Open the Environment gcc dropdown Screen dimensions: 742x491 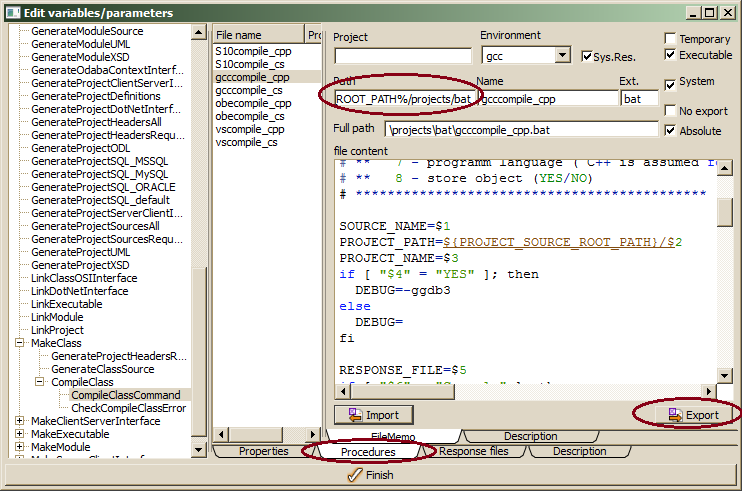(x=561, y=56)
